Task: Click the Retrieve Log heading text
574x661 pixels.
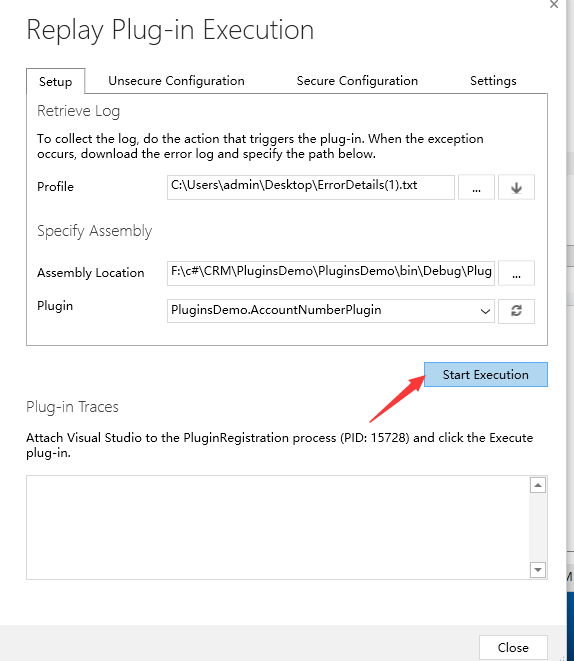Action: 78,111
